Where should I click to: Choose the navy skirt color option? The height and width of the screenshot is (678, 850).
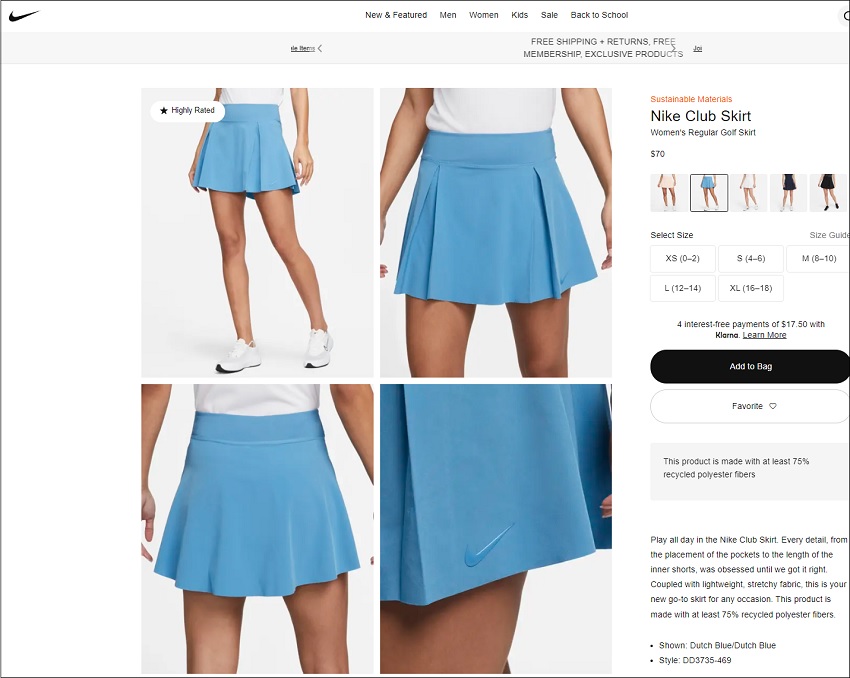pyautogui.click(x=789, y=193)
